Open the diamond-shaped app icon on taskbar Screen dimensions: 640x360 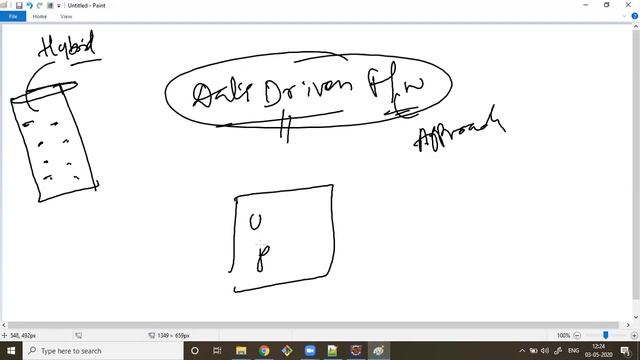point(287,351)
